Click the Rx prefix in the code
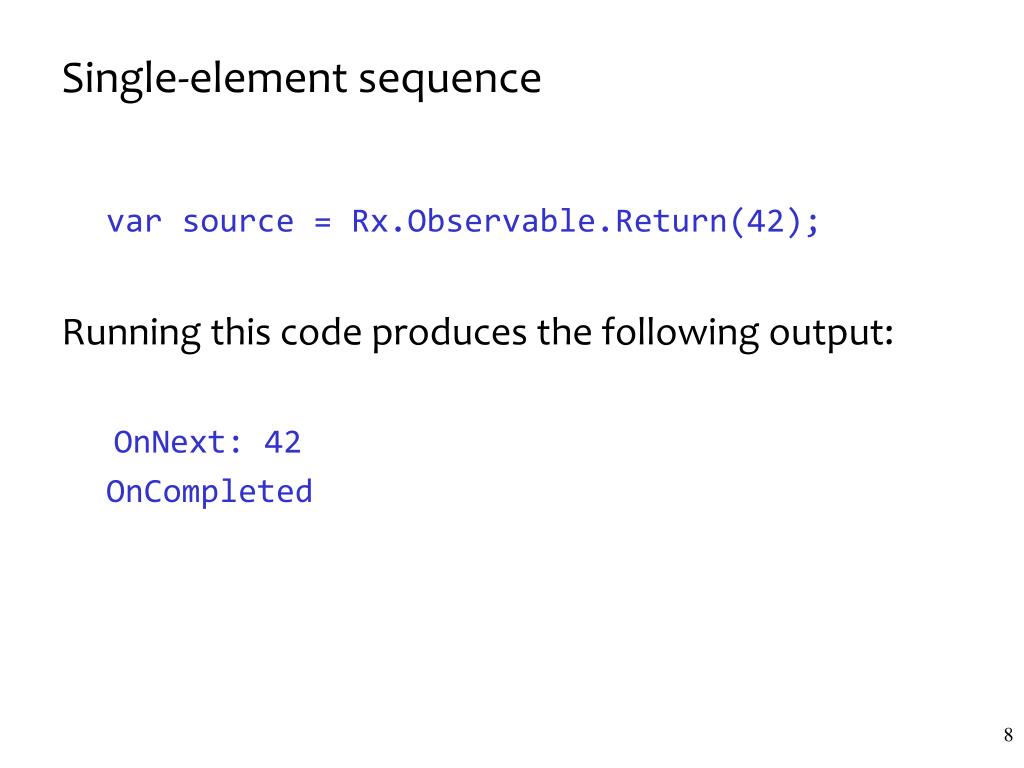The width and height of the screenshot is (1024, 768). (370, 222)
